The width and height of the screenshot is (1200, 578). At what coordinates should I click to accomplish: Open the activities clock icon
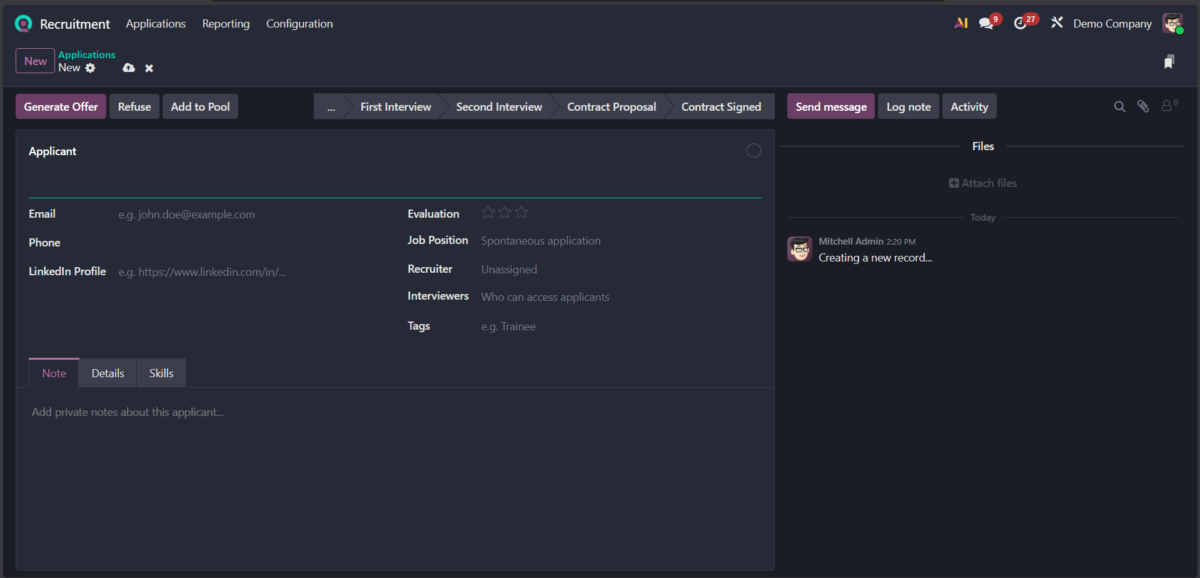[1020, 23]
